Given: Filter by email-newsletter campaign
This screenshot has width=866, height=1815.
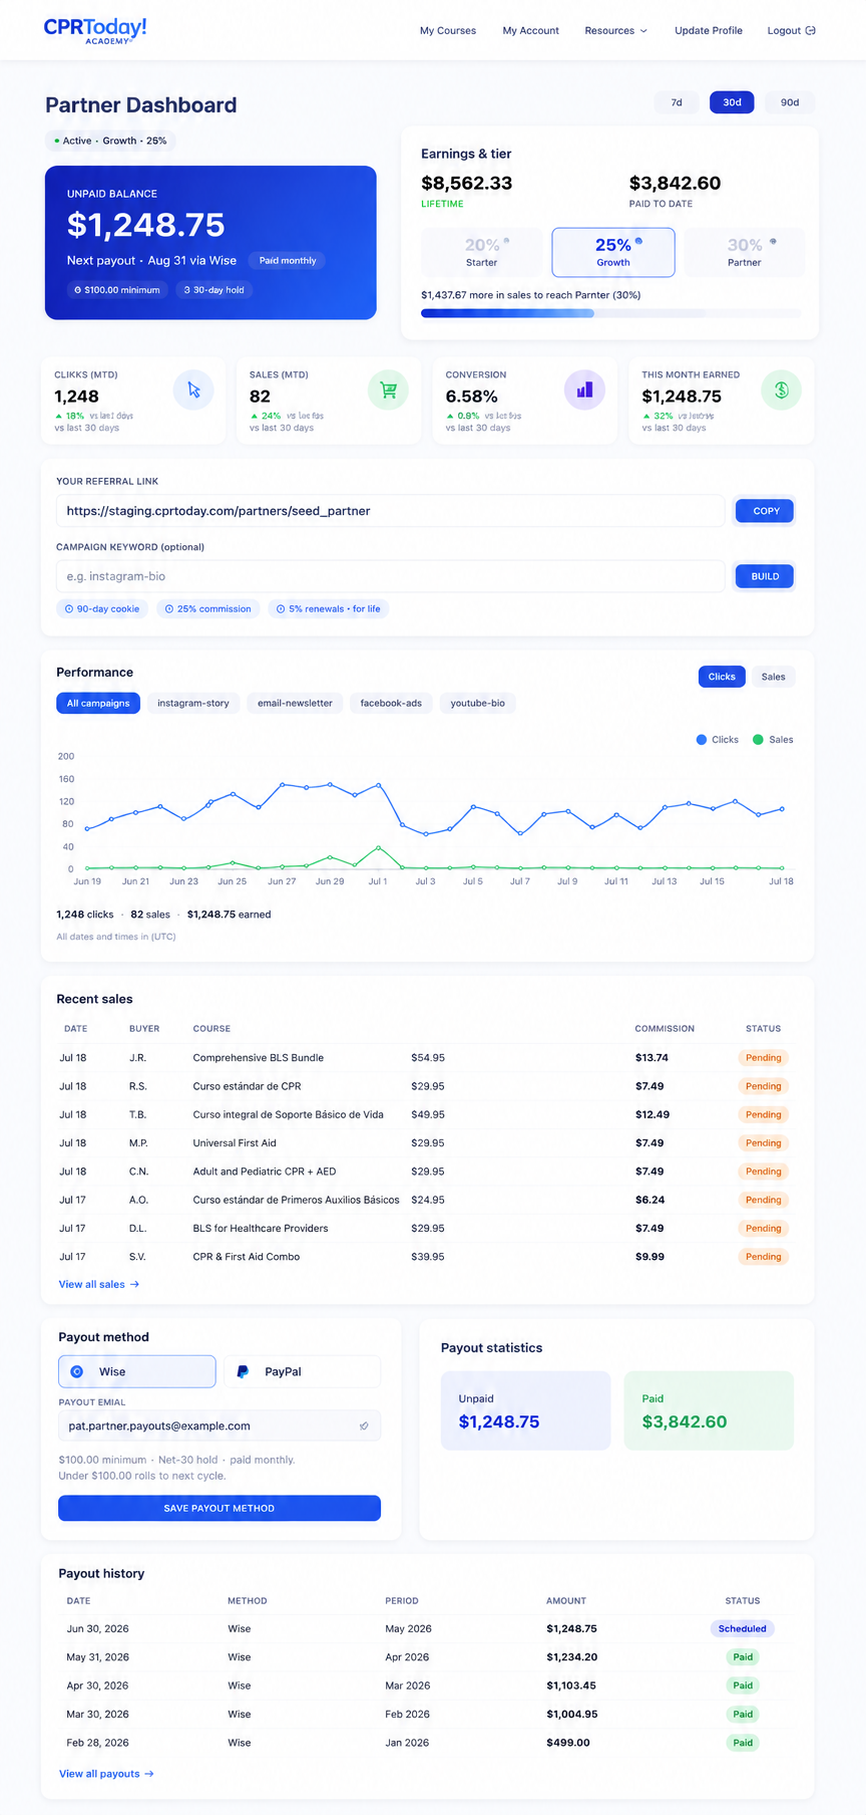Looking at the screenshot, I should pos(295,703).
